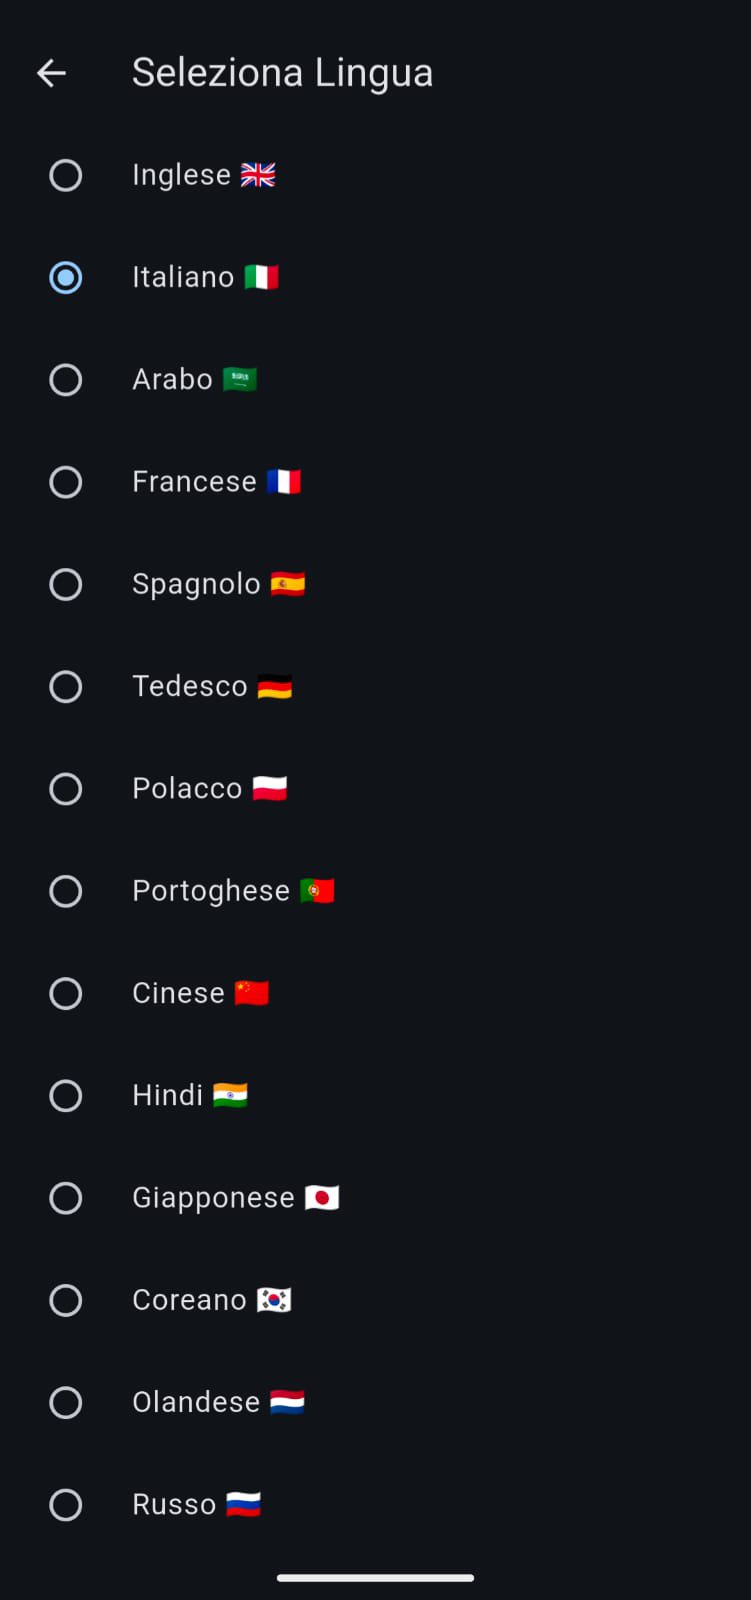Click the German flag beside Tedesco
Screen dimensions: 751x1600
coord(275,687)
